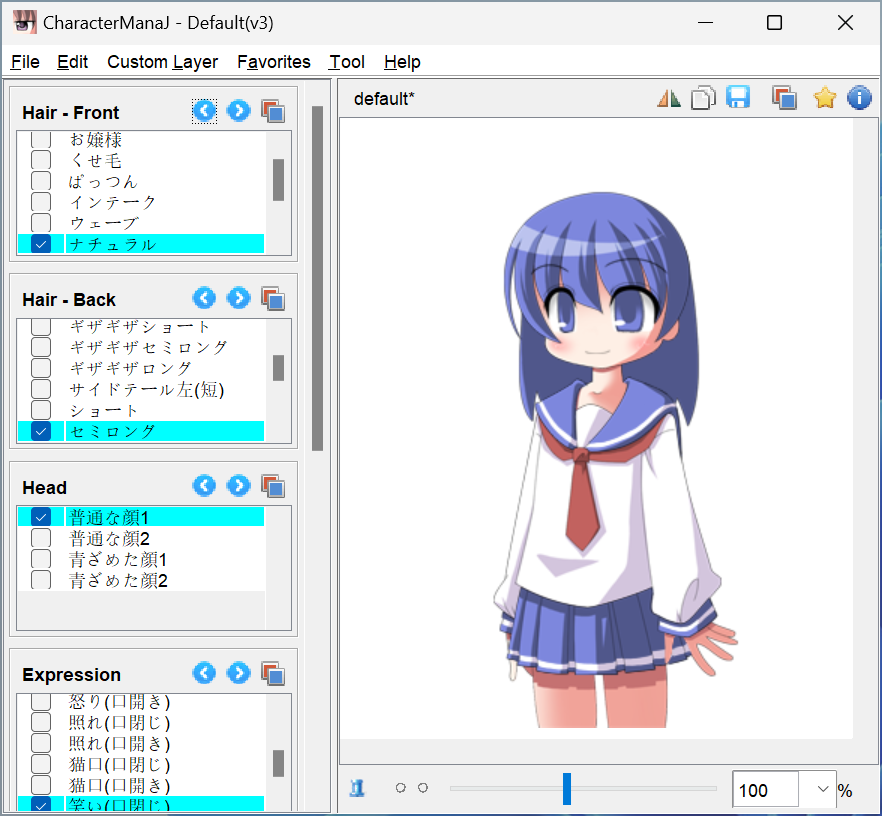Open the zoom percentage dropdown arrow
The image size is (882, 816).
coord(822,789)
